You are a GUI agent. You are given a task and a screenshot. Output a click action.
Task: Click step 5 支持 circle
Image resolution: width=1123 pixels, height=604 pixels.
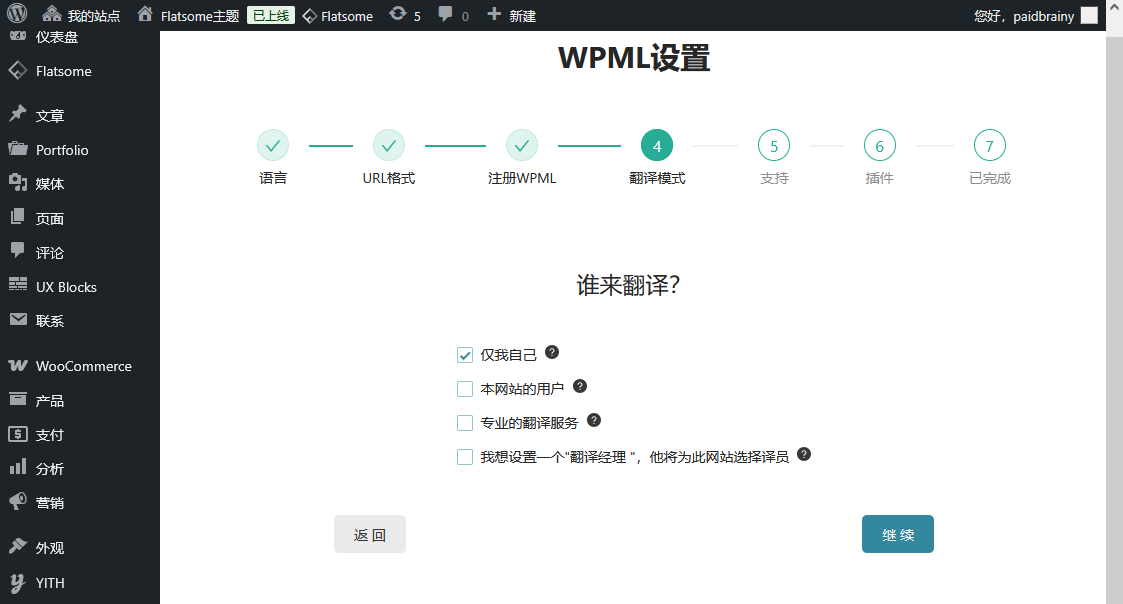pos(773,145)
